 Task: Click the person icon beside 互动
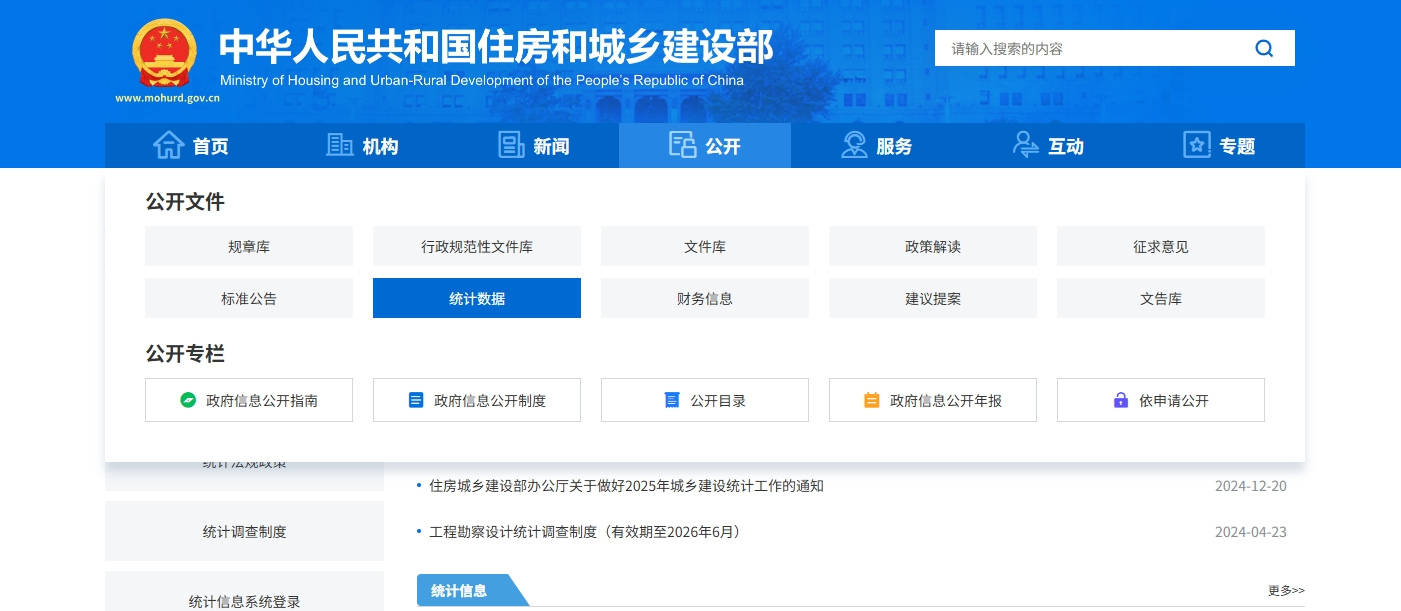tap(1026, 146)
